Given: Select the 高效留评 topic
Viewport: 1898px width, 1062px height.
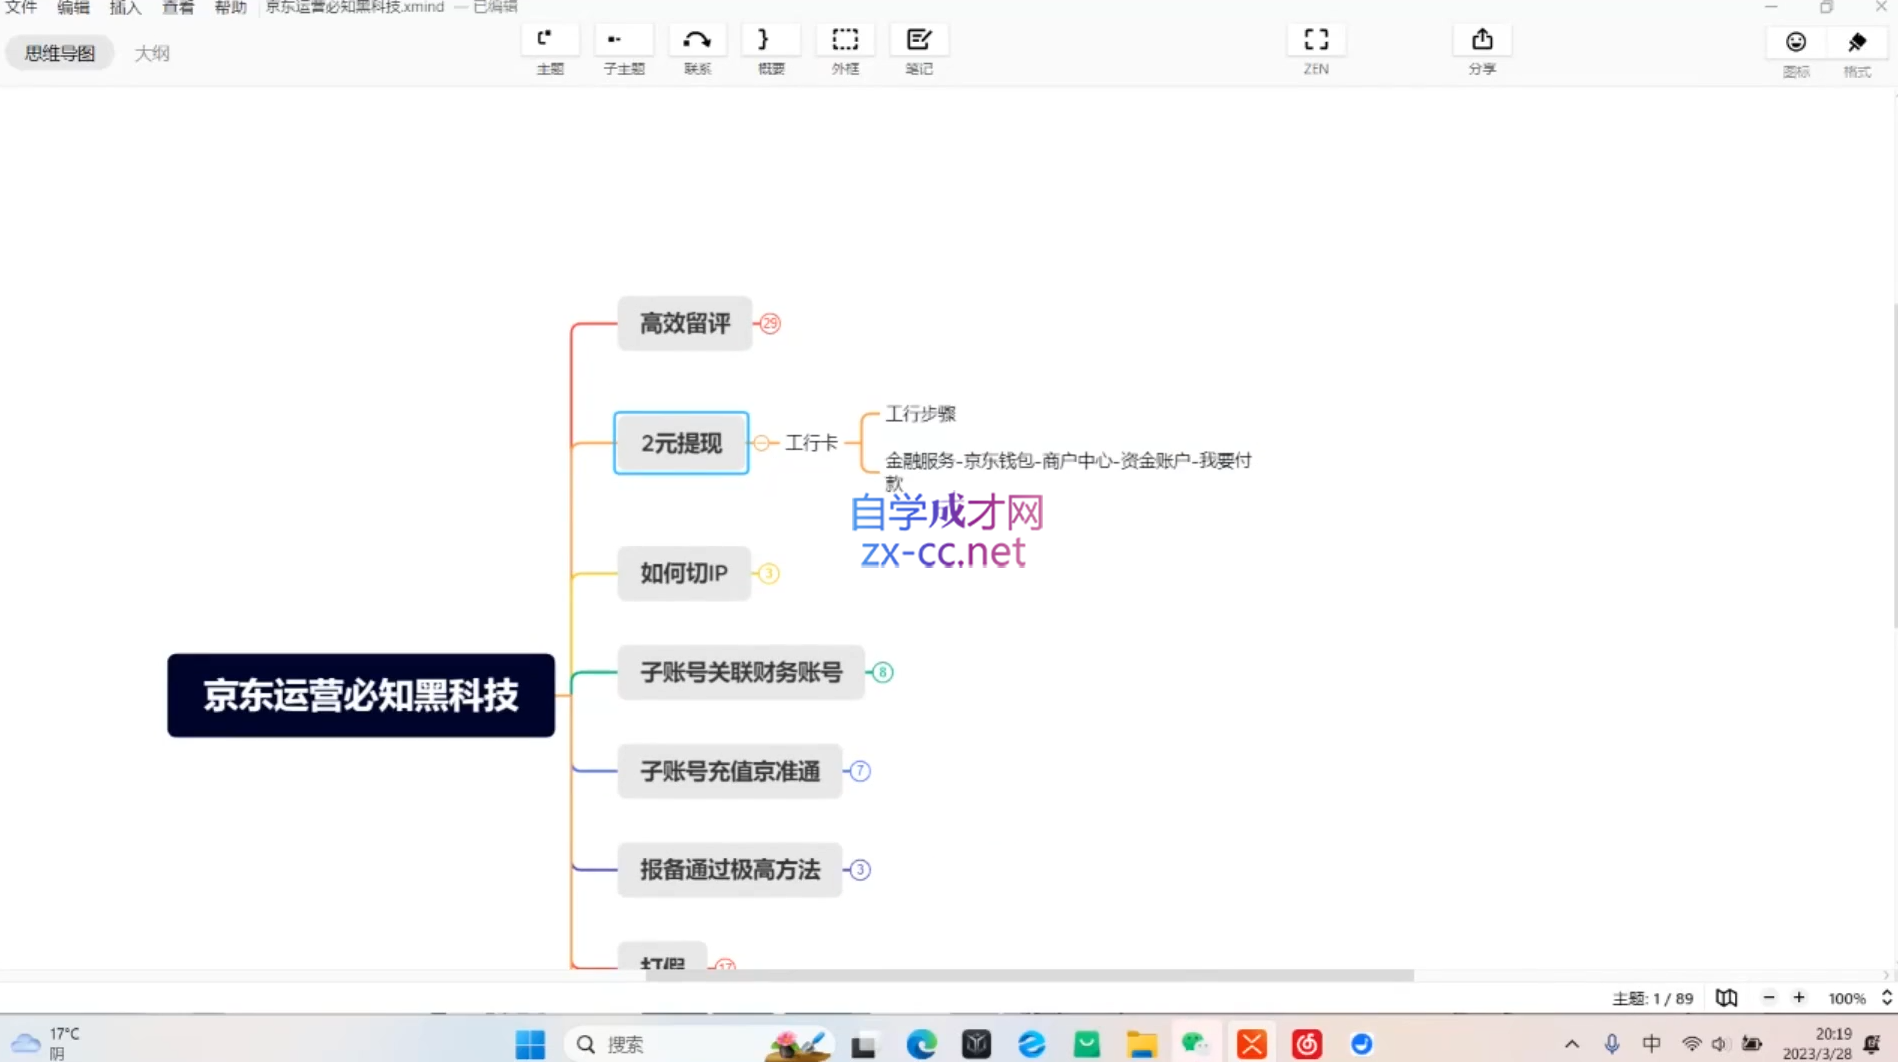Looking at the screenshot, I should tap(685, 323).
